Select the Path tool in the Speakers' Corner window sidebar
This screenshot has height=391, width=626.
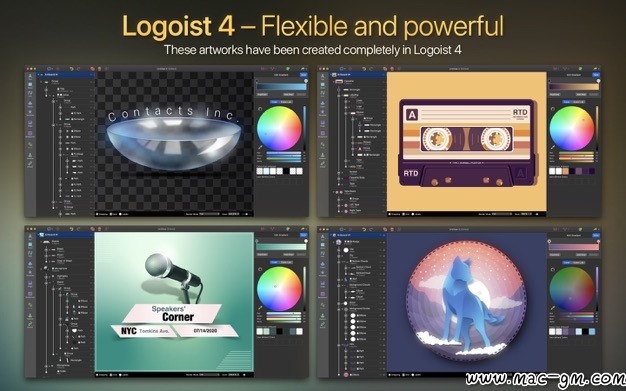tap(30, 254)
